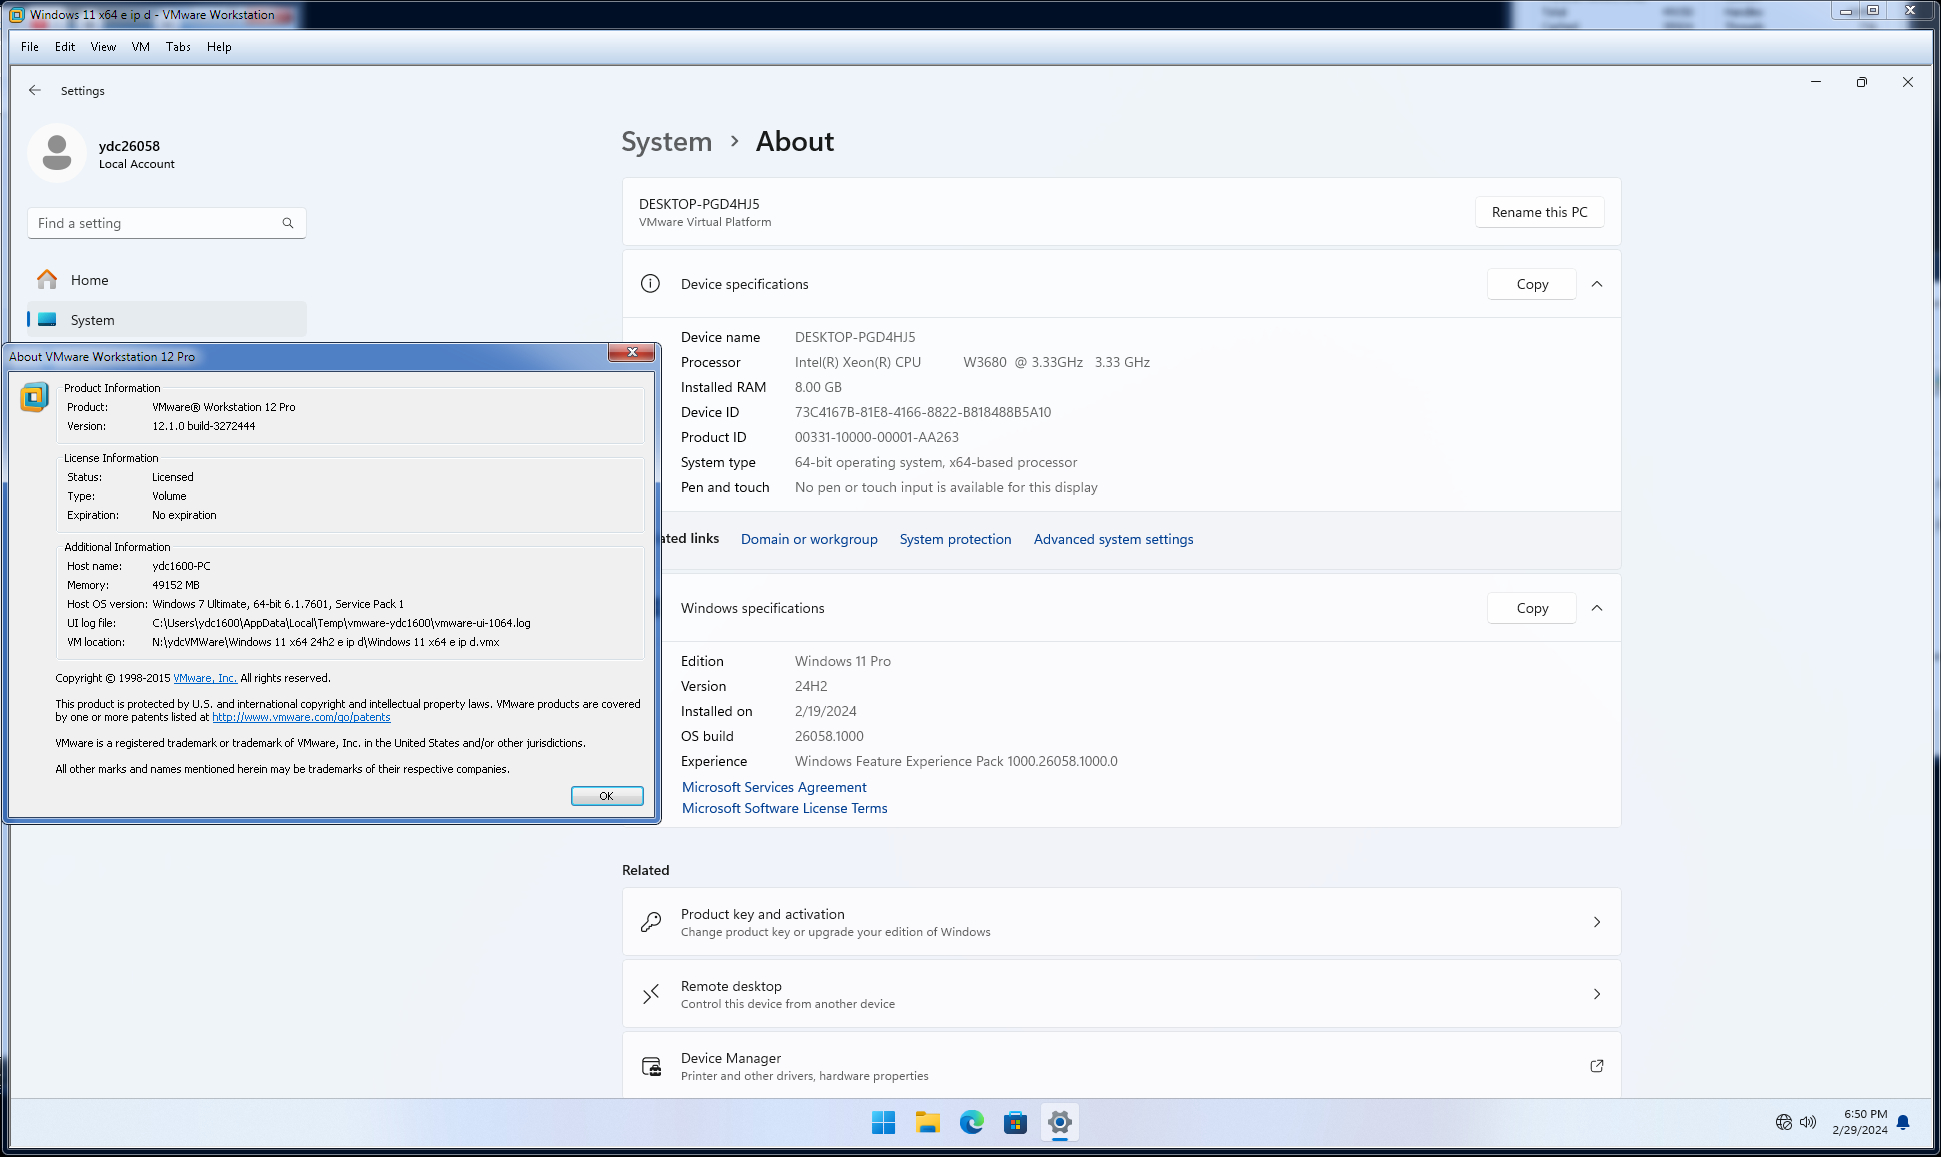This screenshot has width=1941, height=1157.
Task: Click the network globe tray icon
Action: click(1784, 1122)
